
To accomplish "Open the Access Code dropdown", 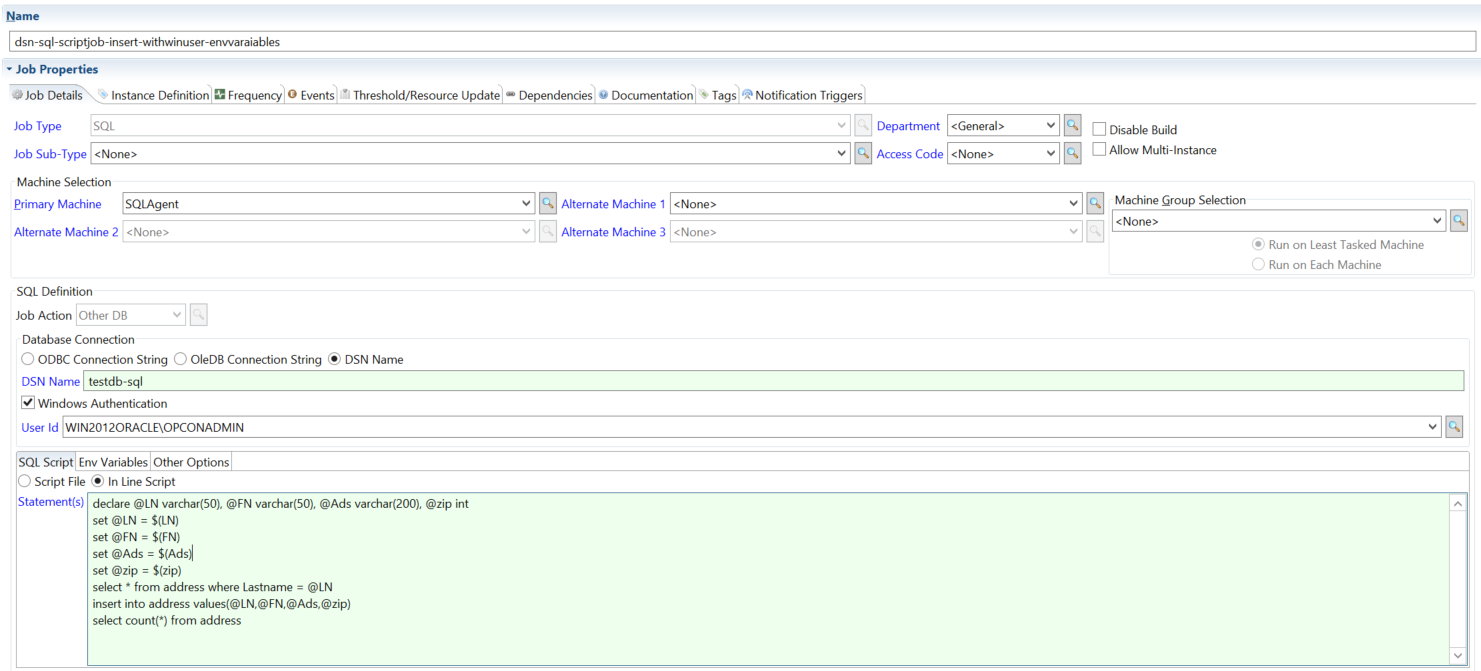I will click(1051, 154).
